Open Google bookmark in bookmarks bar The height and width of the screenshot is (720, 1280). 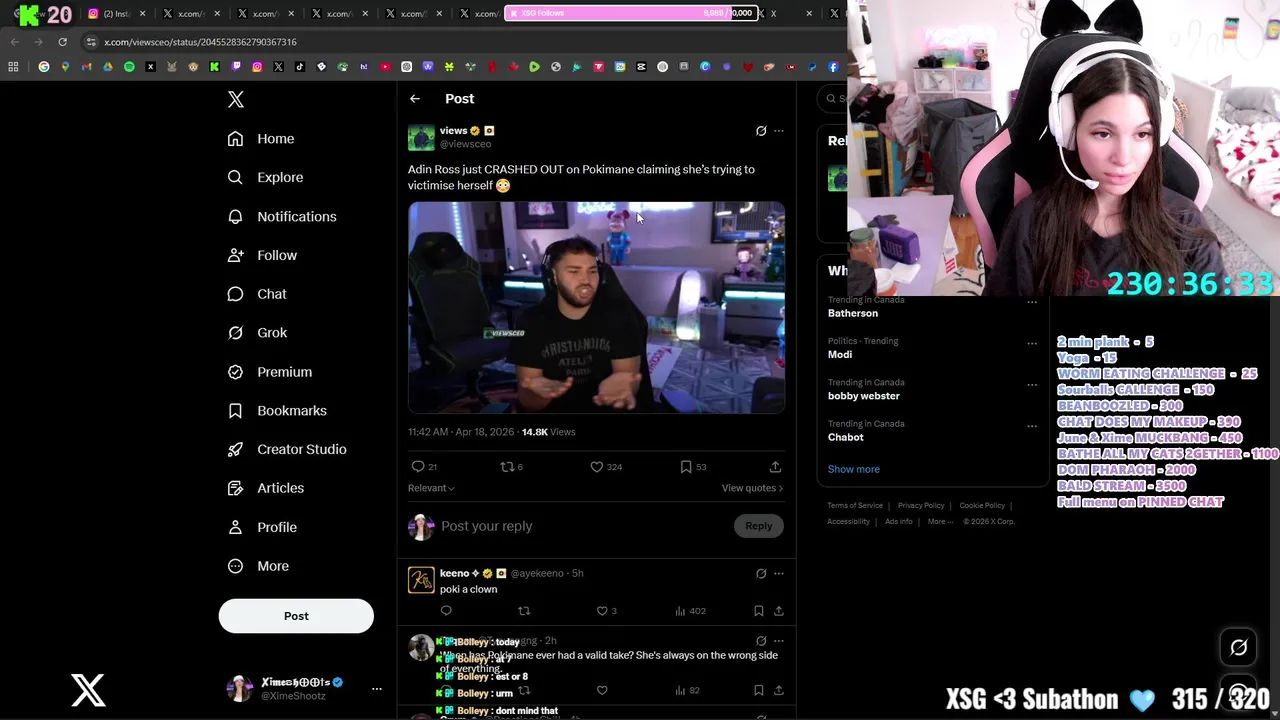(44, 67)
